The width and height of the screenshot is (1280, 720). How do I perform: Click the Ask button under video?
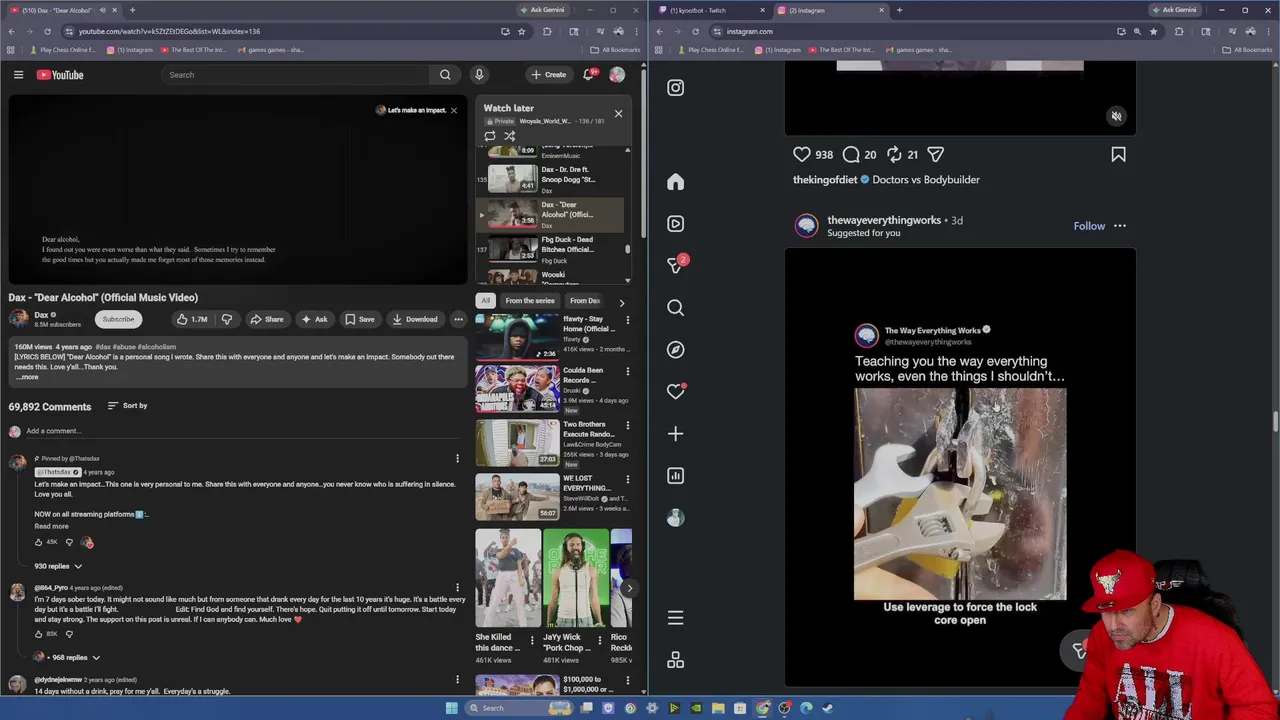pyautogui.click(x=314, y=319)
